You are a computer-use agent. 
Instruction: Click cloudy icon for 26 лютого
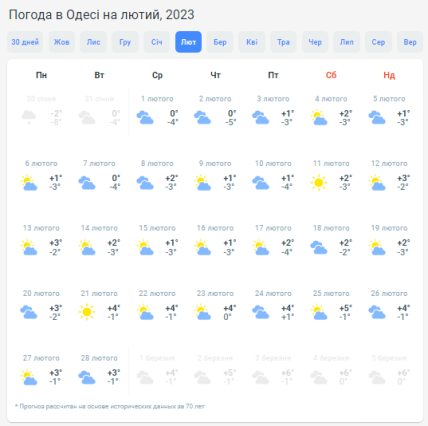coord(377,312)
